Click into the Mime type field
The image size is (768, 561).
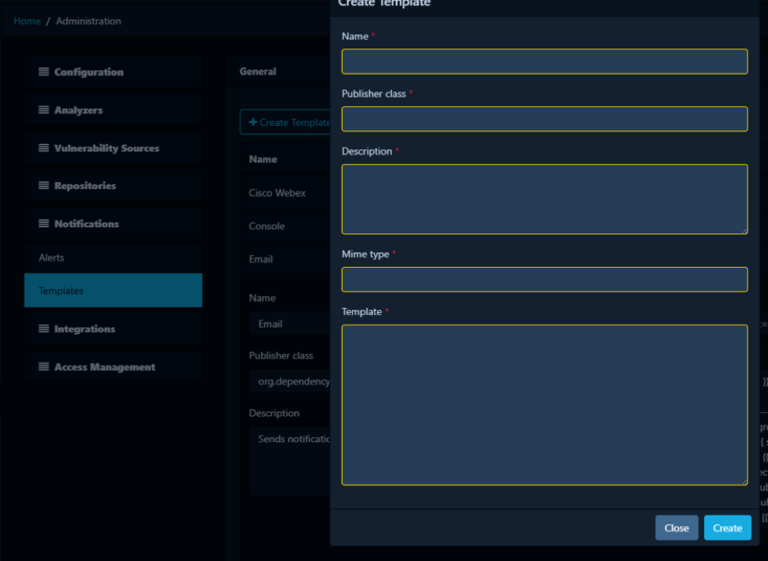[545, 279]
